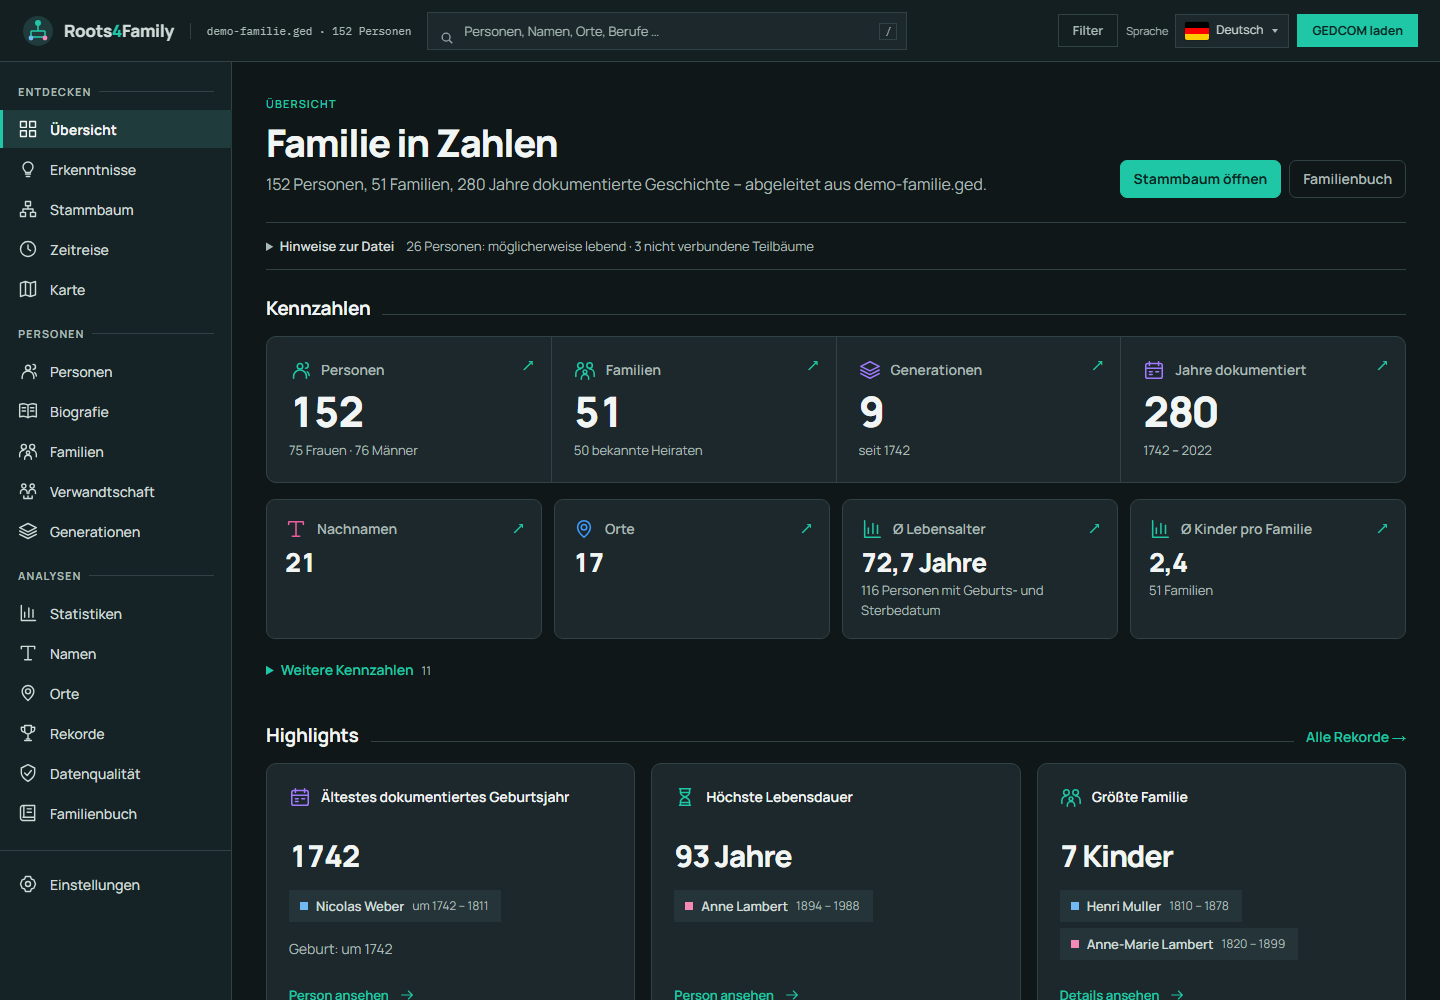Click the Familienbuch button in header

(1347, 179)
